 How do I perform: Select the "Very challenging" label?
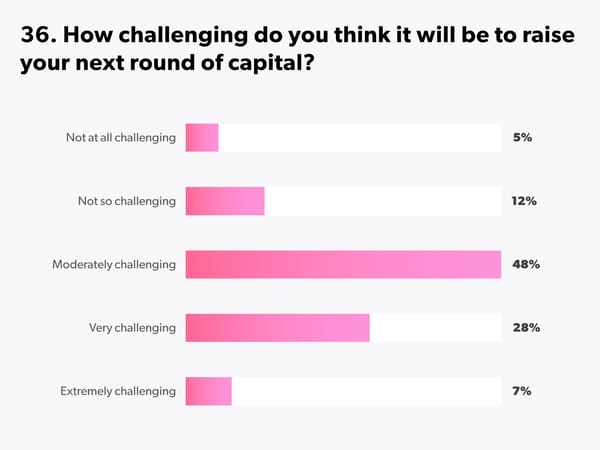(134, 328)
